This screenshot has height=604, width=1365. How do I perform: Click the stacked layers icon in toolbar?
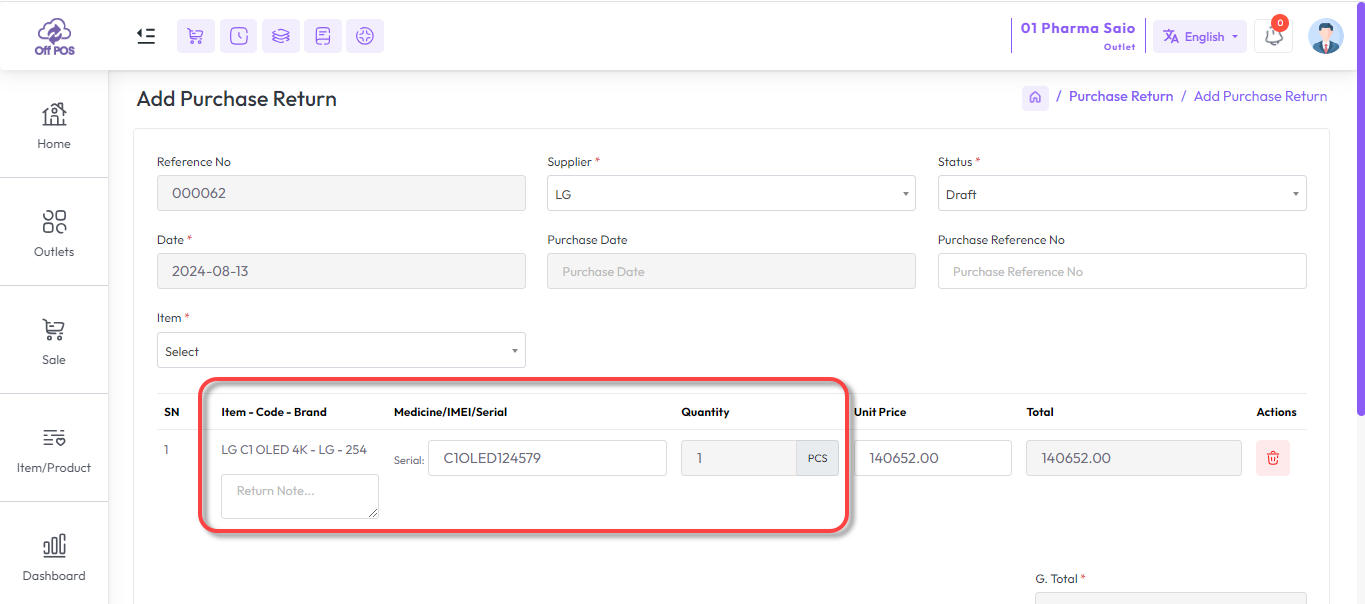pos(281,36)
